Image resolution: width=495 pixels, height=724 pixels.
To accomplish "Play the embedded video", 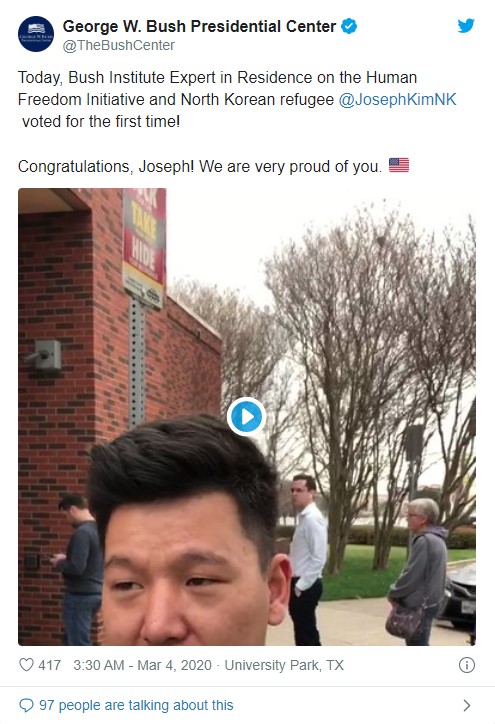I will click(x=246, y=416).
